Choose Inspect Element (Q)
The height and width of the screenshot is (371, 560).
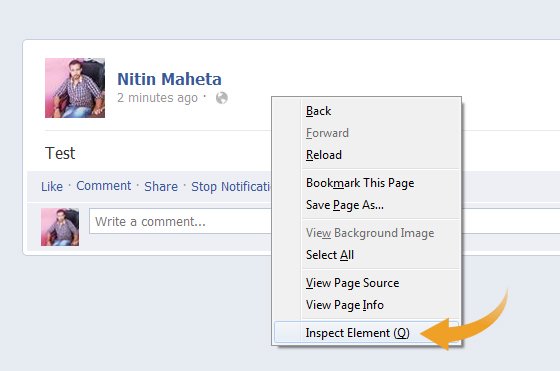click(x=366, y=333)
